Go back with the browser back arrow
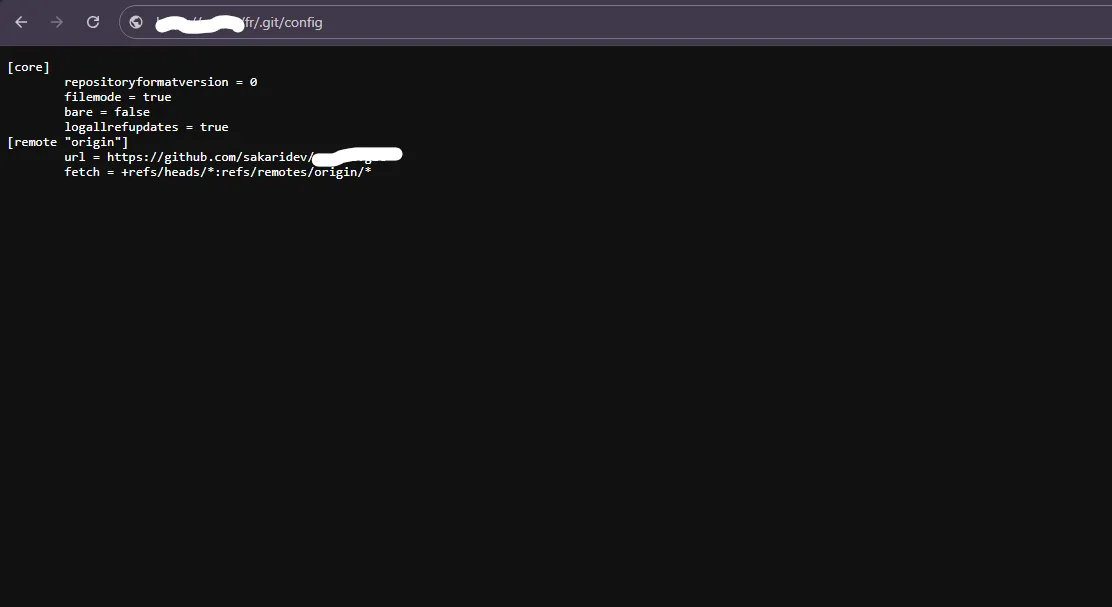Screen dimensions: 1112x607 coord(21,22)
